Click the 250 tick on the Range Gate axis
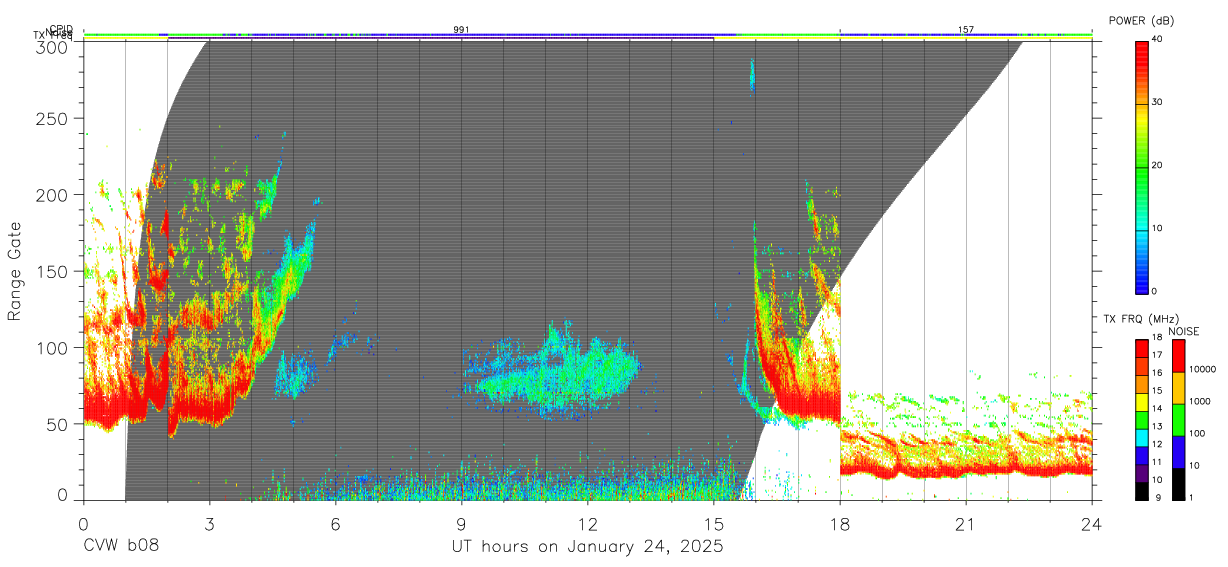Image resolution: width=1228 pixels, height=567 pixels. coord(52,119)
